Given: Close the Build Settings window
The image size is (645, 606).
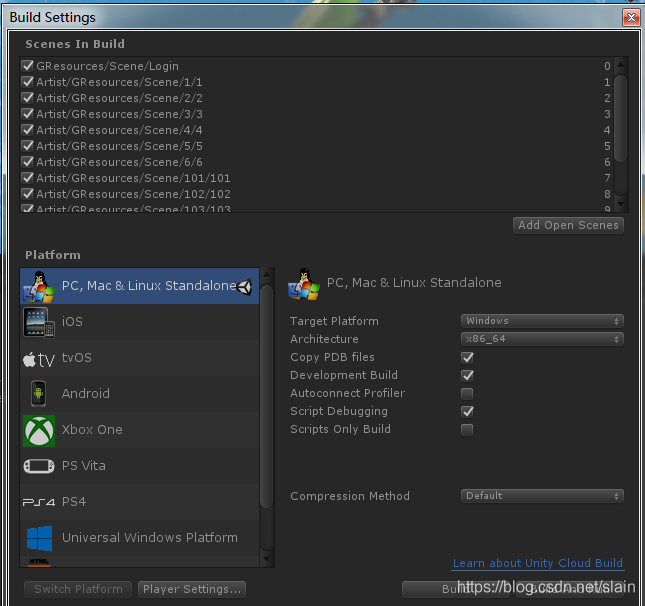Looking at the screenshot, I should click(x=631, y=17).
